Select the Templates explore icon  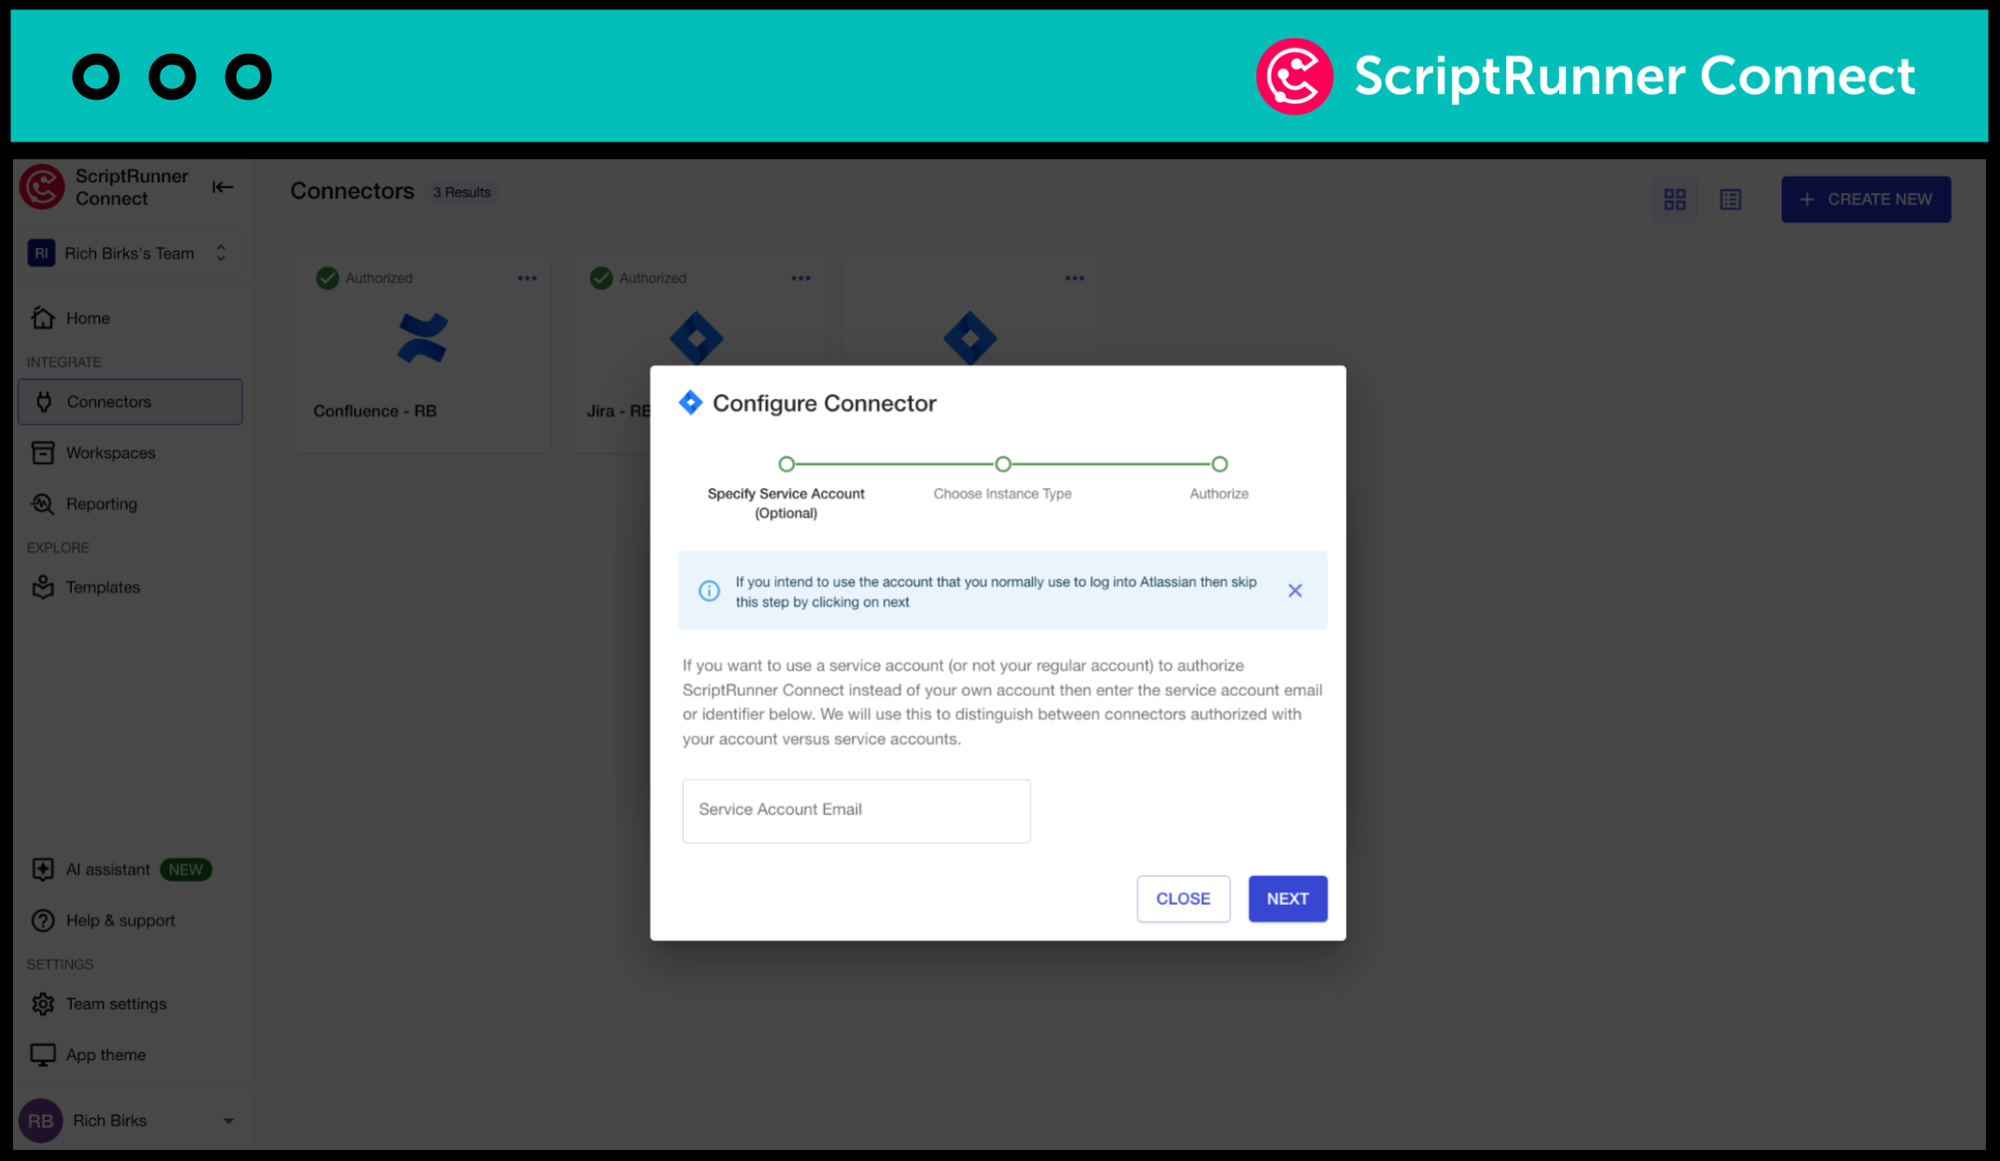[43, 587]
